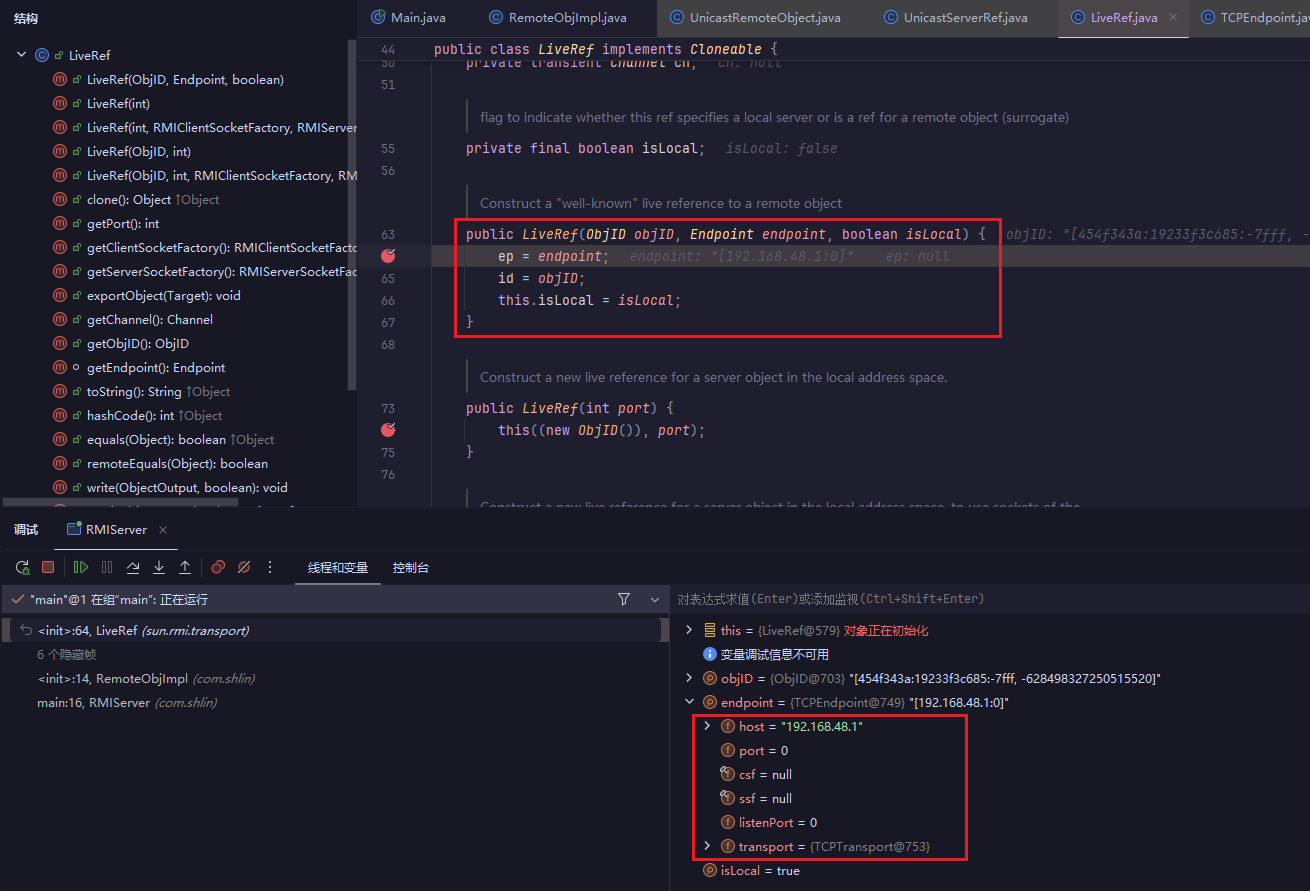
Task: Open the RemoteObjImpl.java tab
Action: coord(558,18)
